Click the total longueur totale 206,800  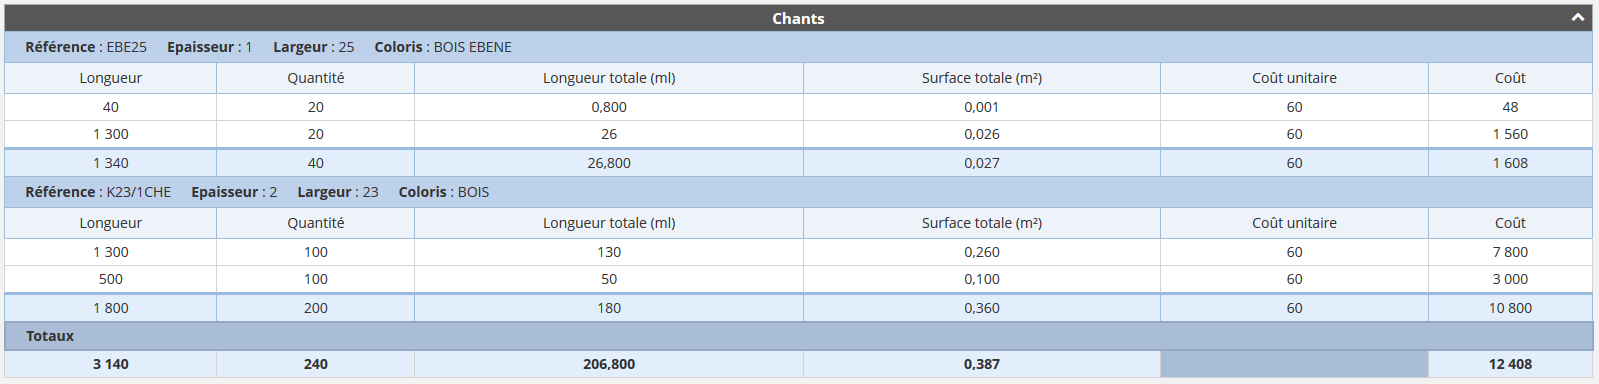point(609,364)
